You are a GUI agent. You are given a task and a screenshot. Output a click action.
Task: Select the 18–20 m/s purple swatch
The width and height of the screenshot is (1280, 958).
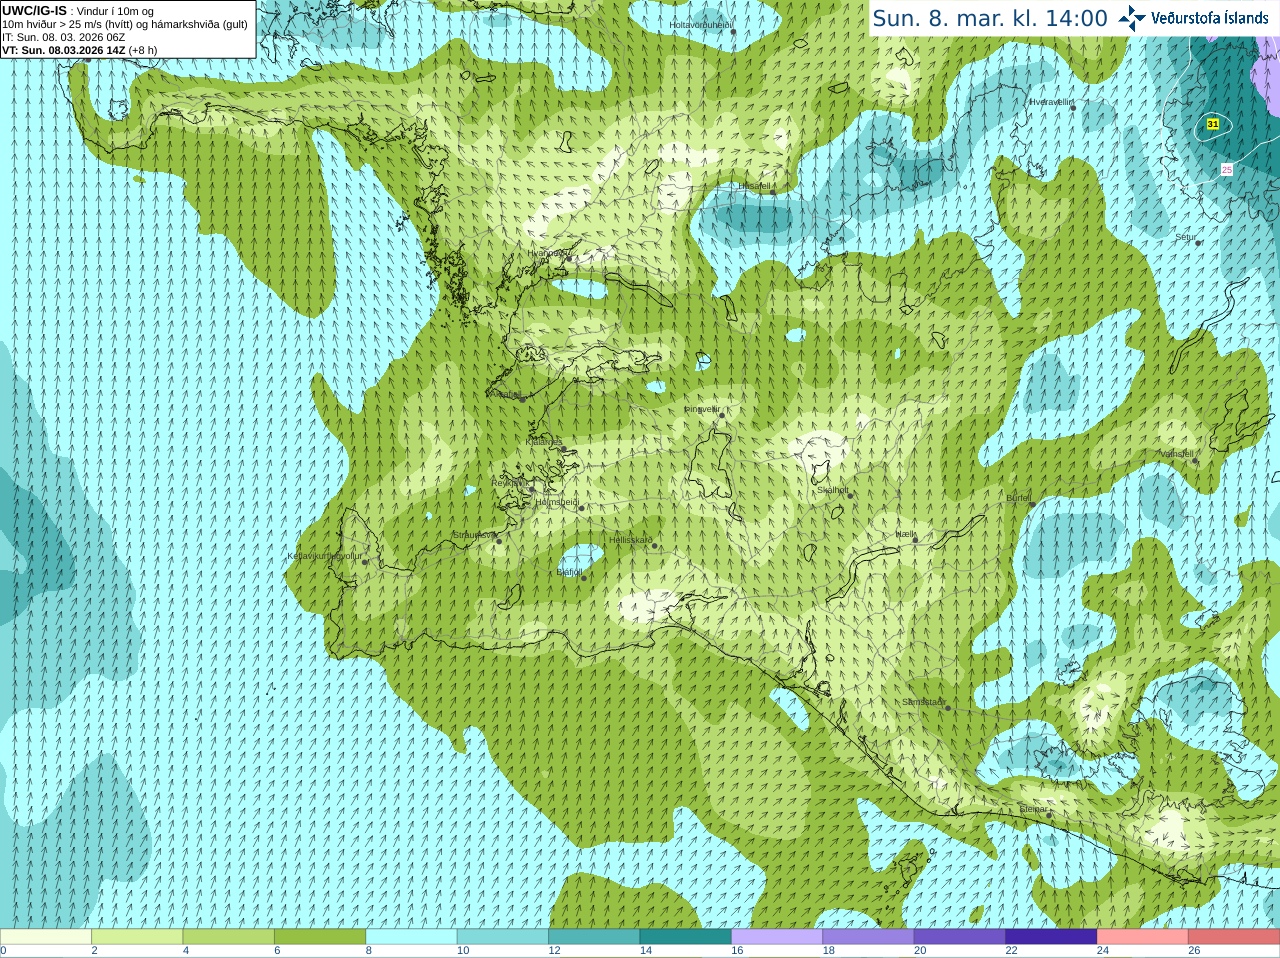[x=868, y=937]
